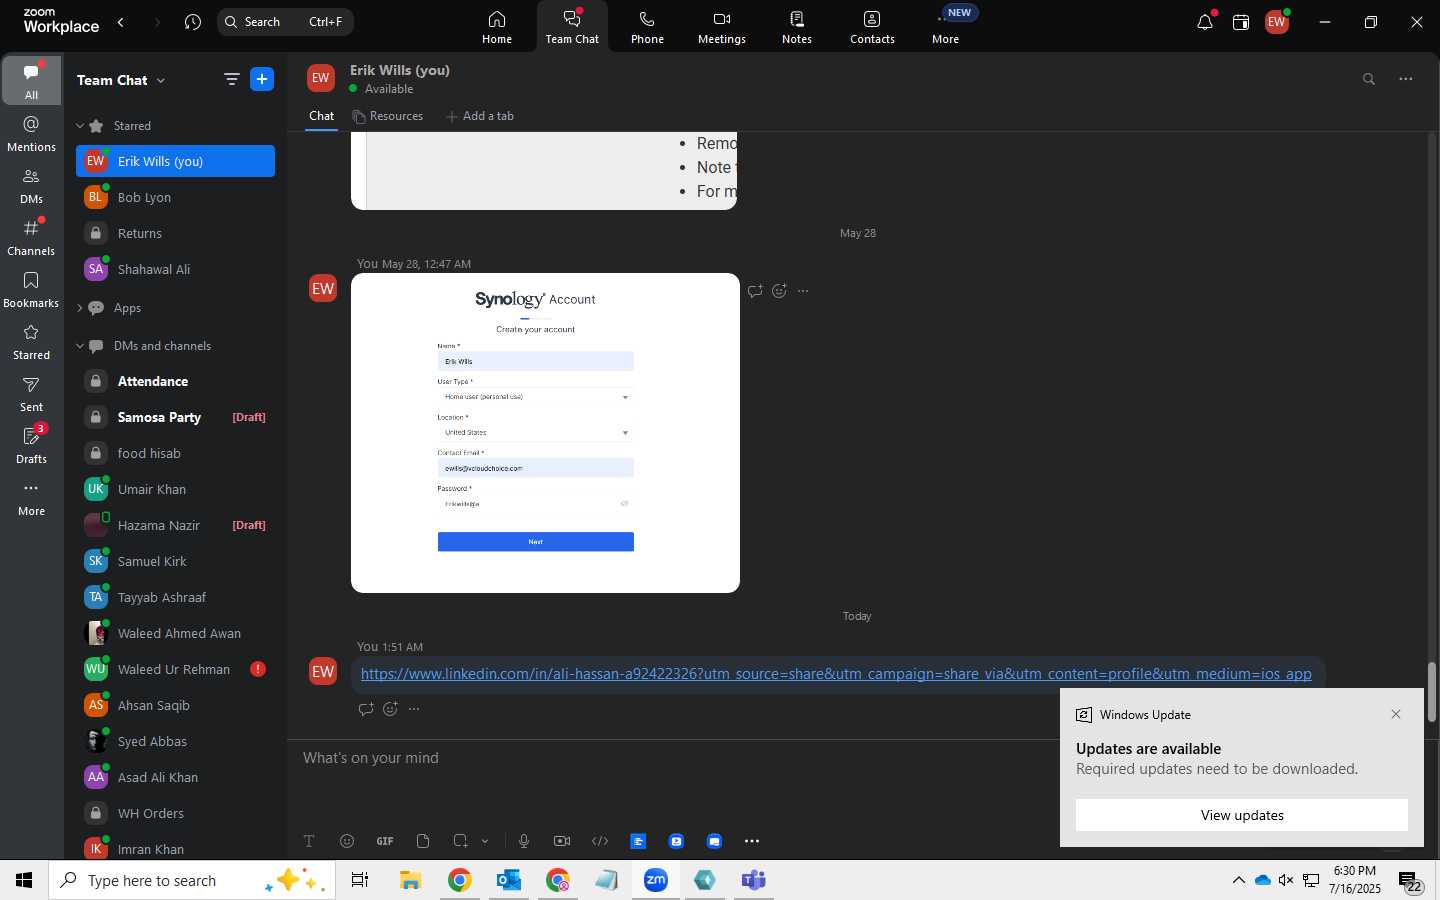
Task: Open chat with Shahawal Ali
Action: tap(175, 269)
